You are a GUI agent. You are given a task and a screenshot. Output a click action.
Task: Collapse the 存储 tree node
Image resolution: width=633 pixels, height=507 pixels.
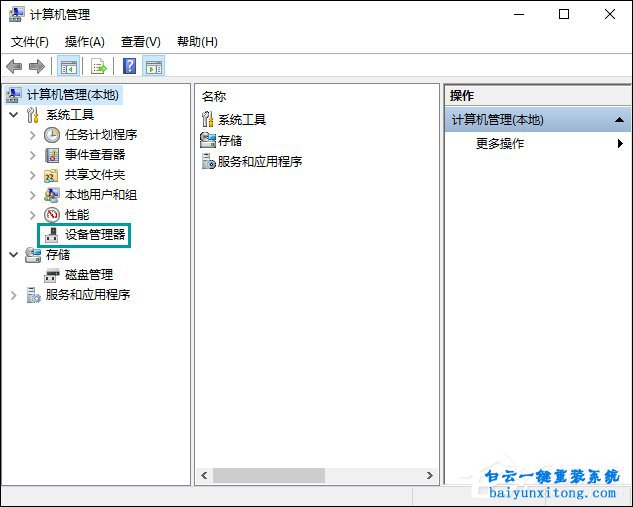coord(14,255)
